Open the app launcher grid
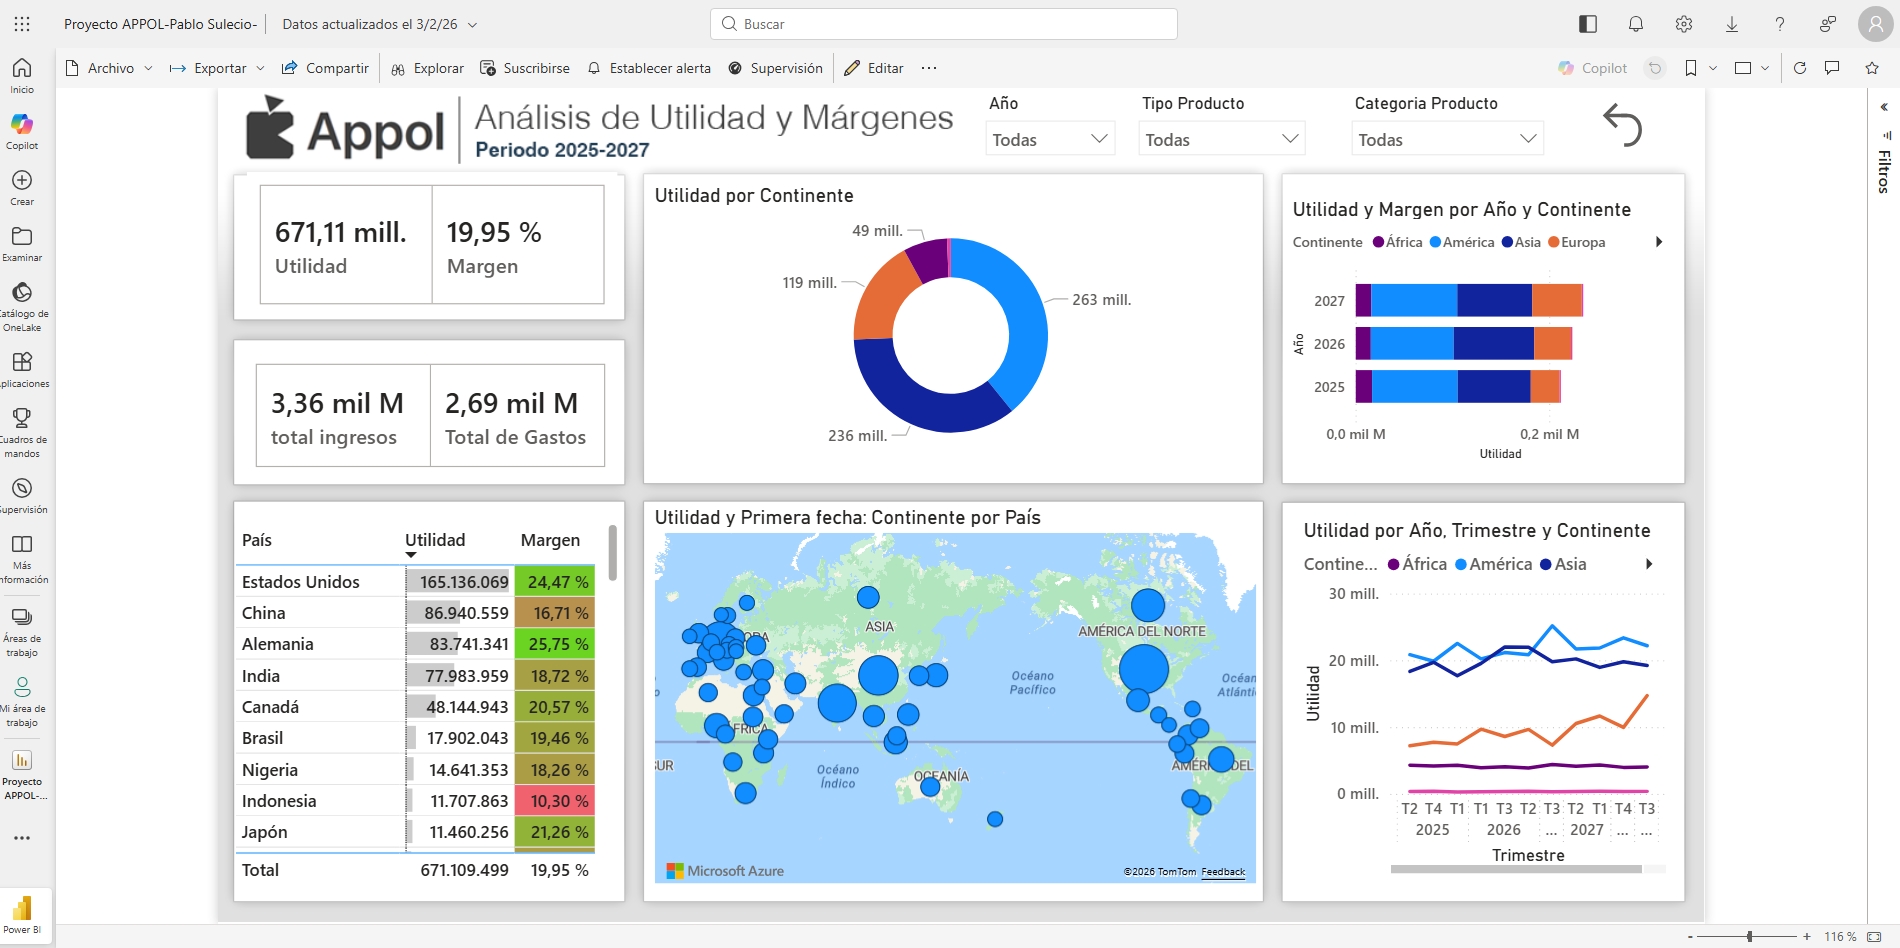Image resolution: width=1900 pixels, height=948 pixels. click(22, 24)
